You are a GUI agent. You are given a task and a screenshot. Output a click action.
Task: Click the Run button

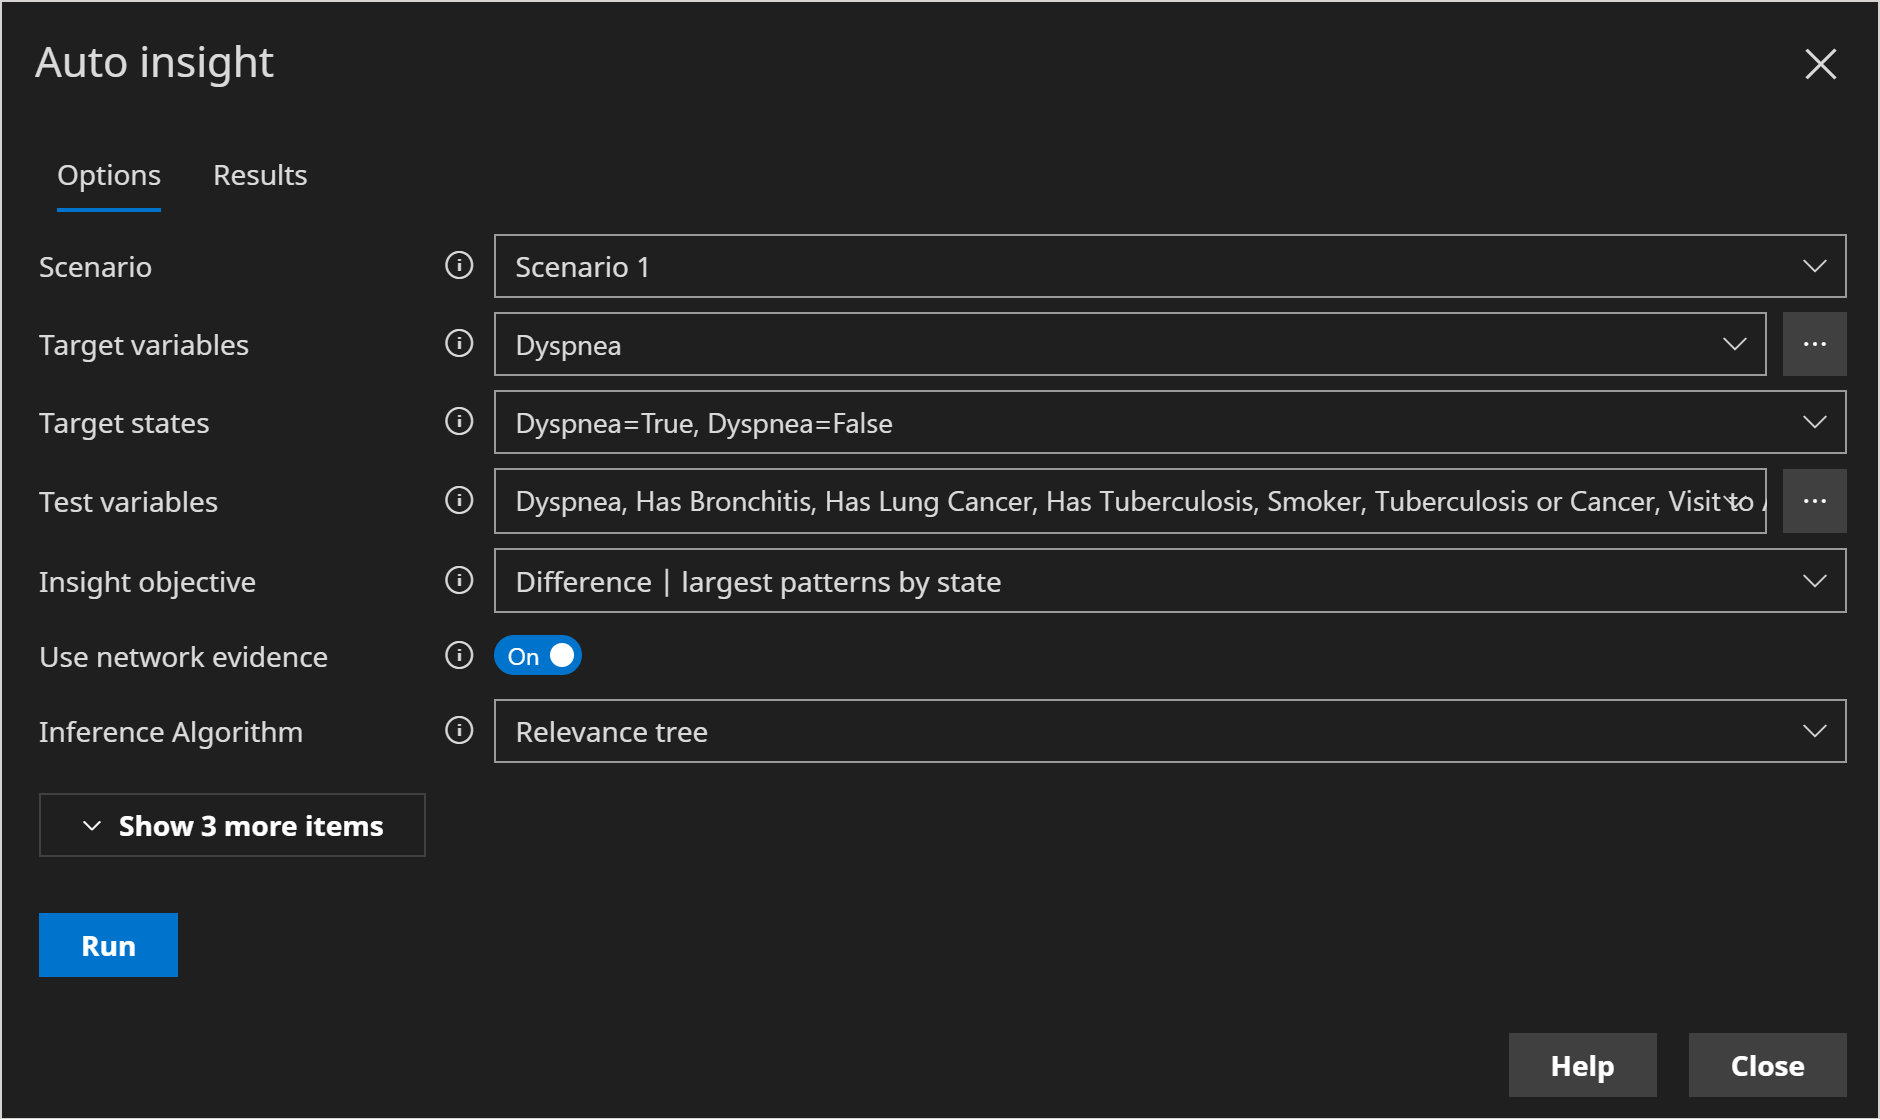(107, 944)
